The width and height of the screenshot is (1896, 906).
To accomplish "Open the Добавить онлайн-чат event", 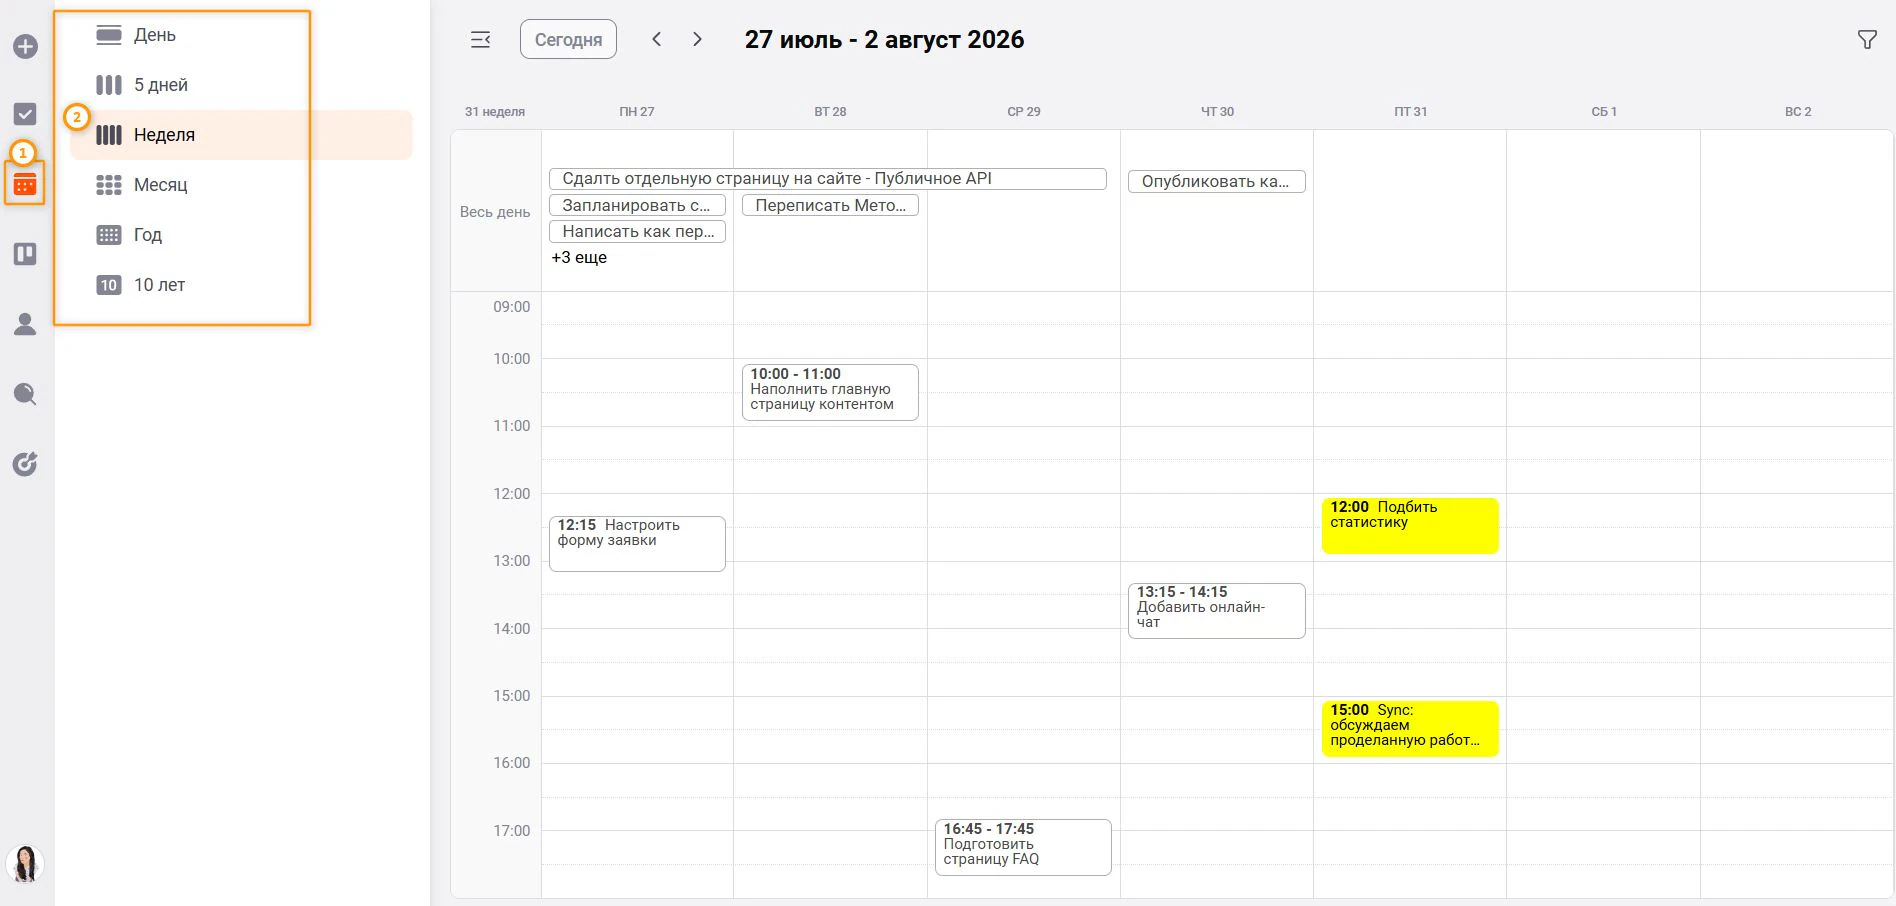I will click(x=1216, y=610).
